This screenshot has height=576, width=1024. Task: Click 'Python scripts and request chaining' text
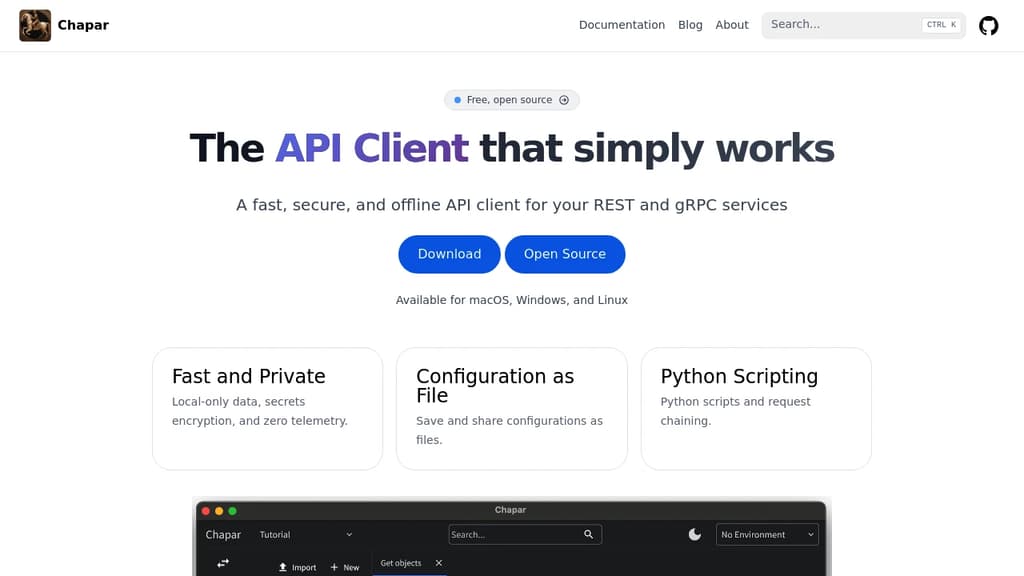coord(735,411)
